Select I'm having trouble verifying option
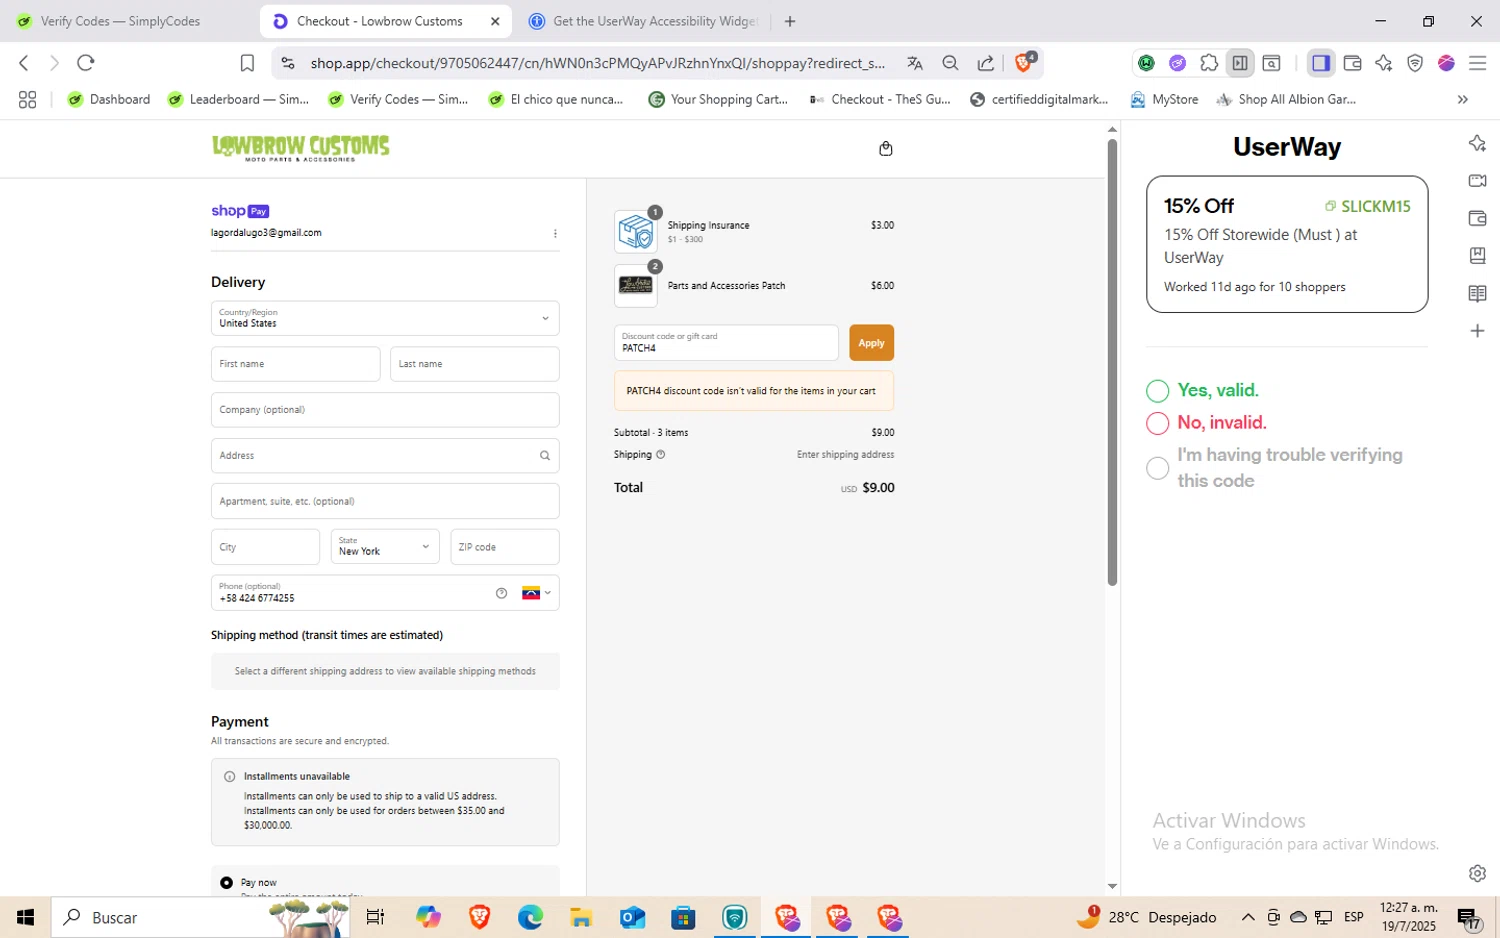This screenshot has height=938, width=1500. (x=1157, y=468)
